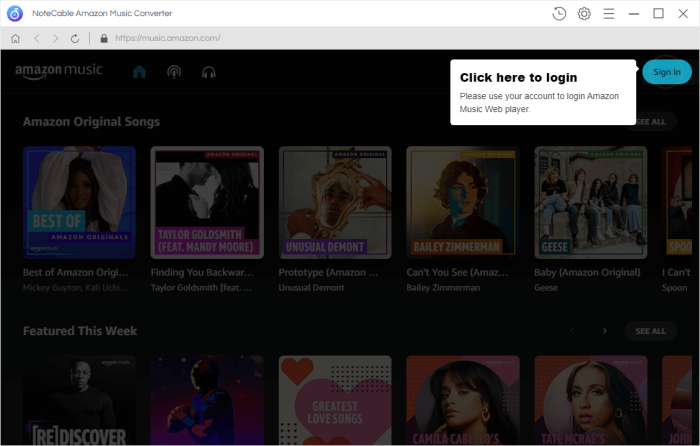Screen dimensions: 700x446
Task: Click 'Best of Amazon Origi...' title
Action: (x=75, y=272)
